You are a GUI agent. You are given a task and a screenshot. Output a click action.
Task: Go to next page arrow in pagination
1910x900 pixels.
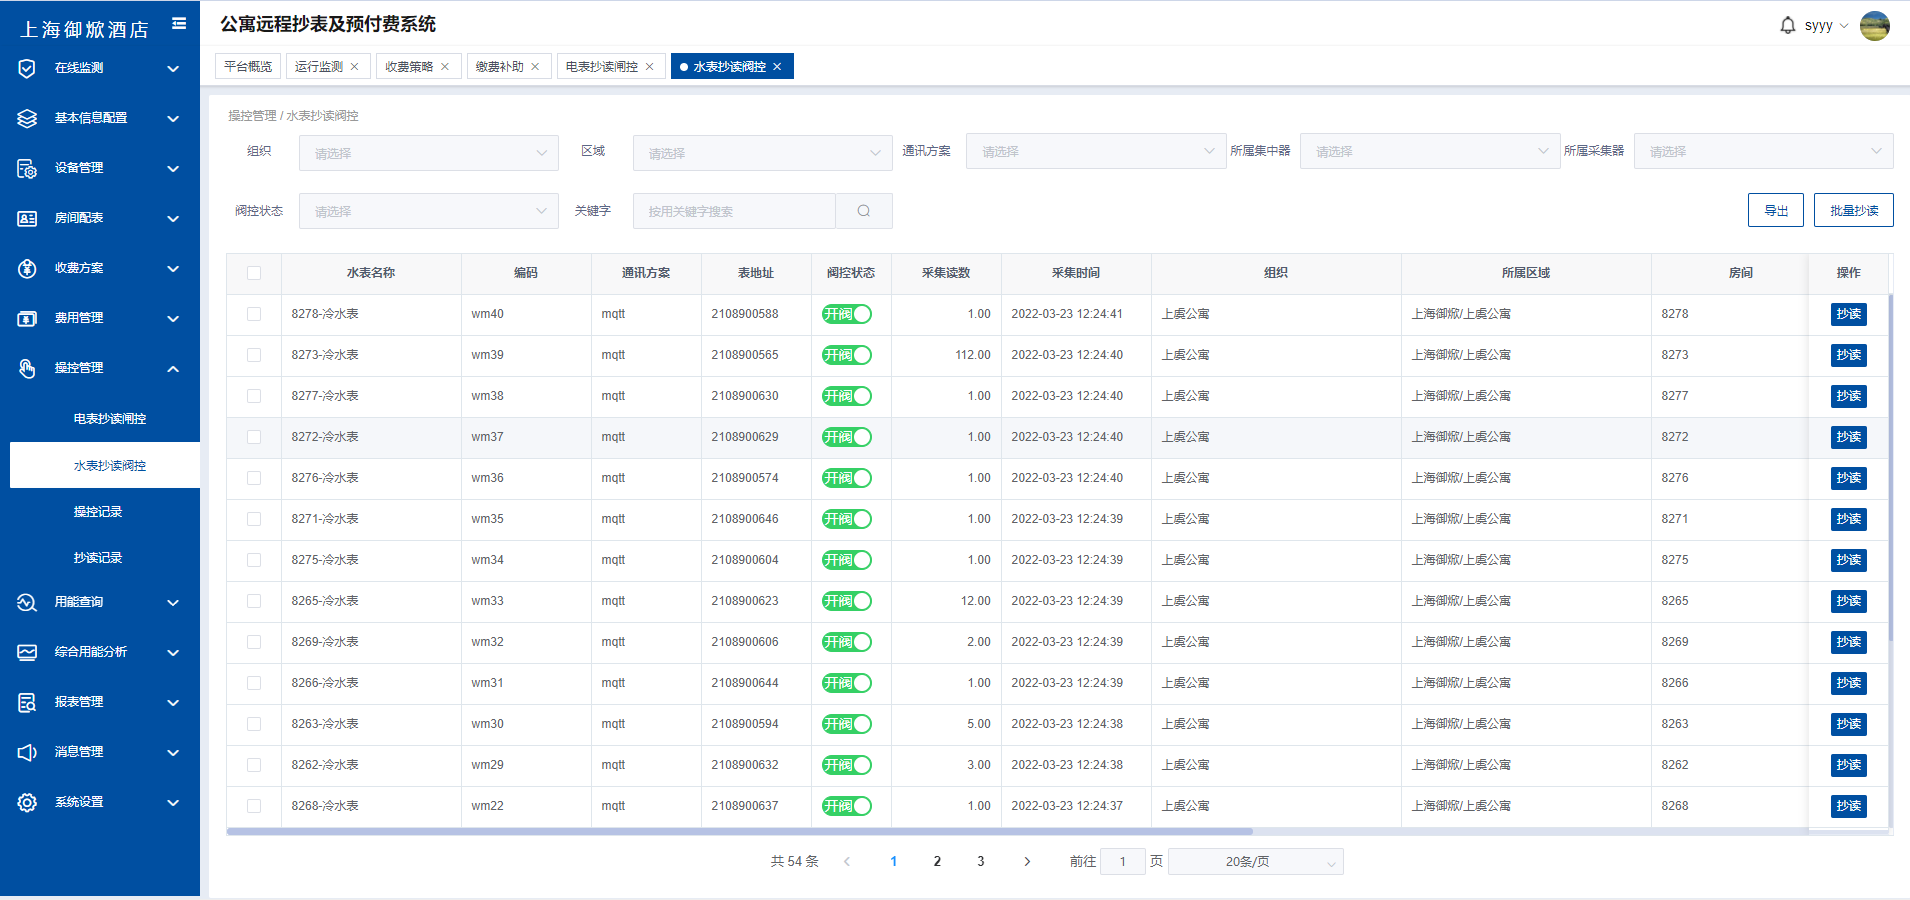pos(1027,861)
